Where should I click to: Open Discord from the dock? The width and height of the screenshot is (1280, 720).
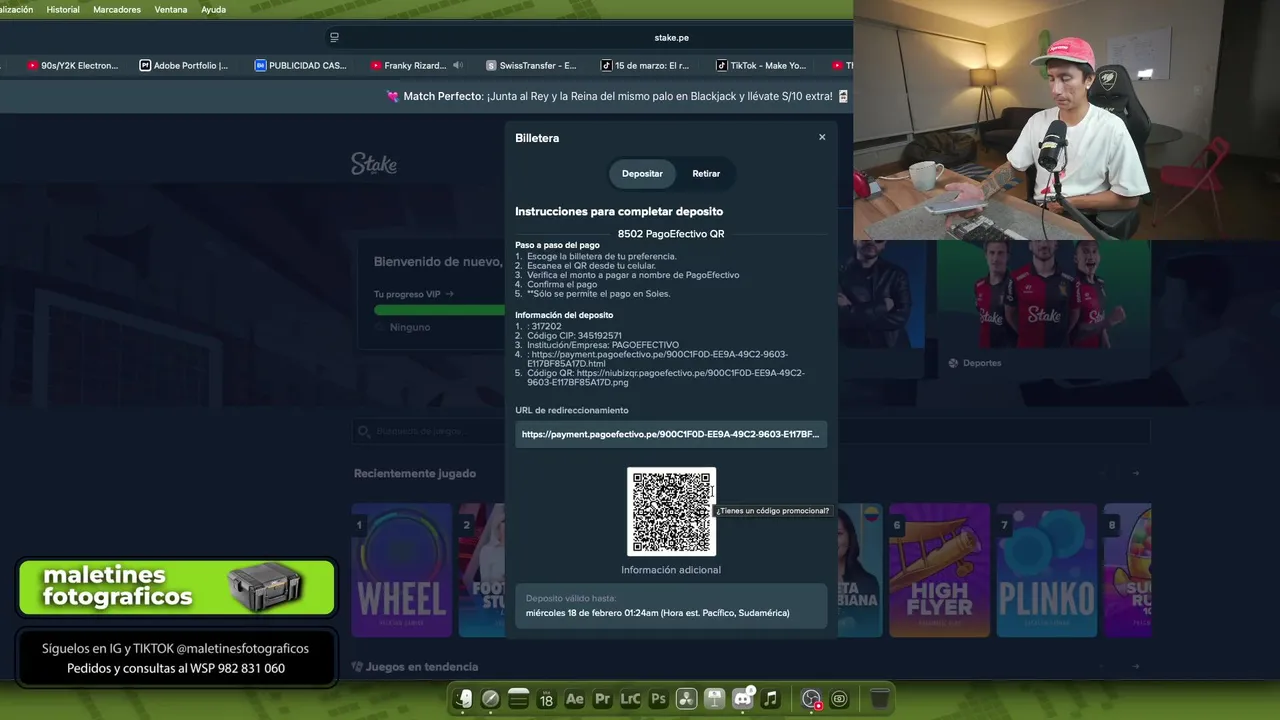click(x=742, y=699)
